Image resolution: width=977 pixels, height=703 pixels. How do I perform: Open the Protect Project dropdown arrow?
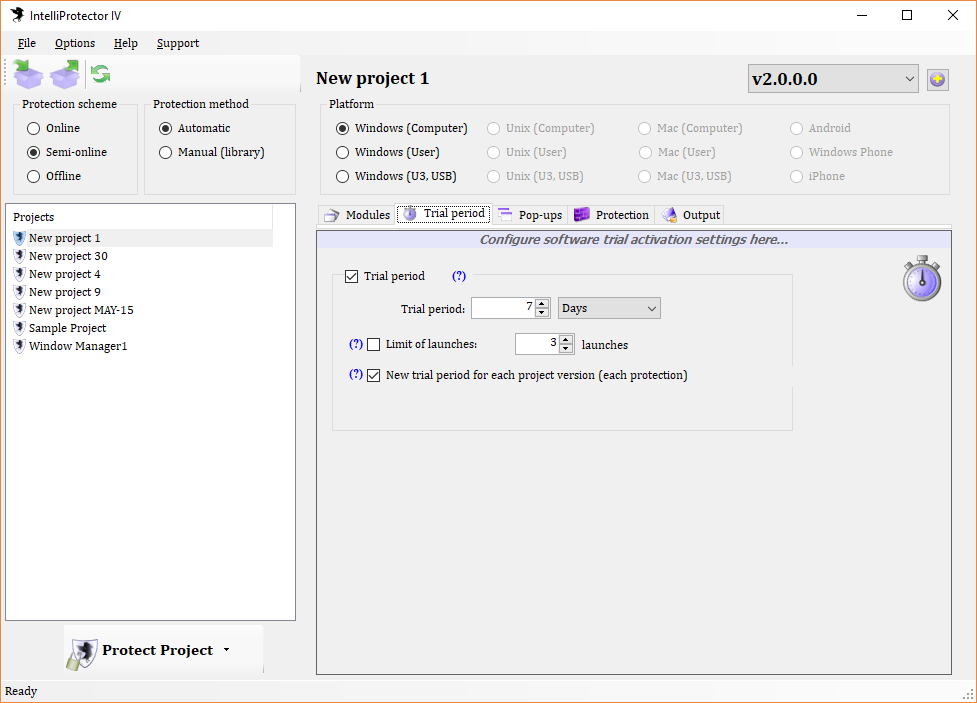click(227, 649)
